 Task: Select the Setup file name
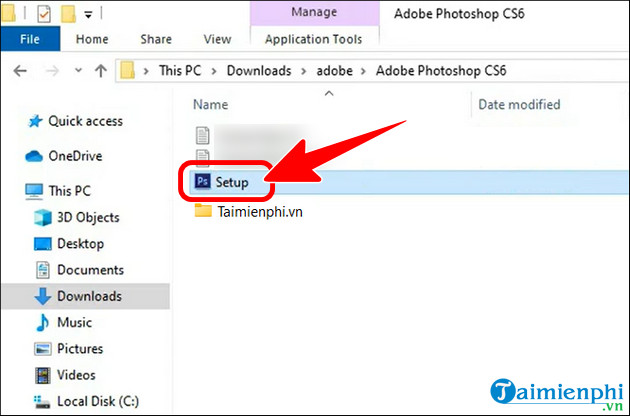(232, 182)
